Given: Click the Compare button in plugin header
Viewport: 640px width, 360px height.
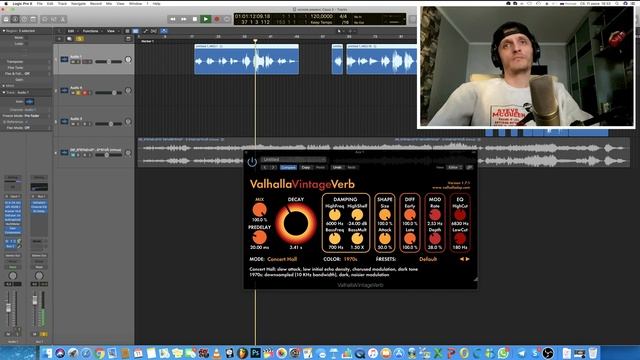Looking at the screenshot, I should coord(288,167).
